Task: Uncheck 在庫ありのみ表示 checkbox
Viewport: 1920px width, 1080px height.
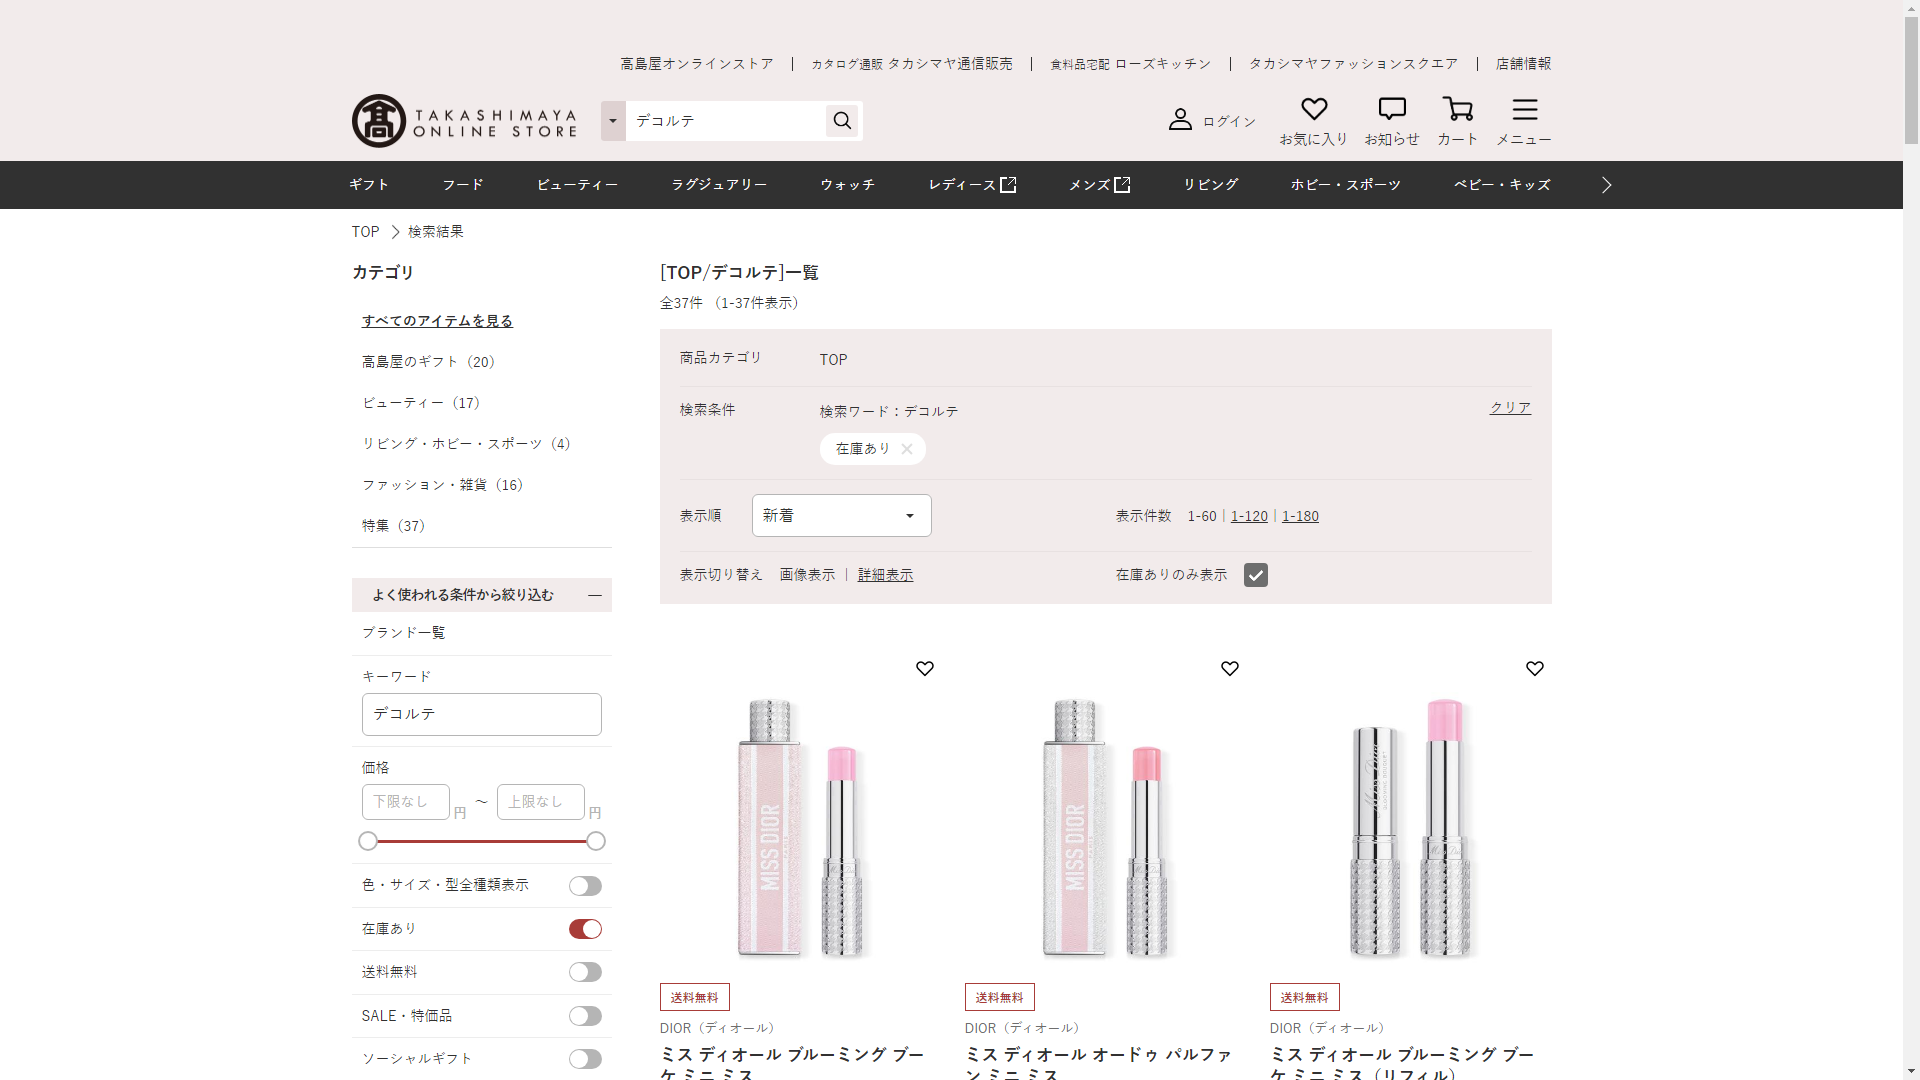Action: tap(1255, 575)
